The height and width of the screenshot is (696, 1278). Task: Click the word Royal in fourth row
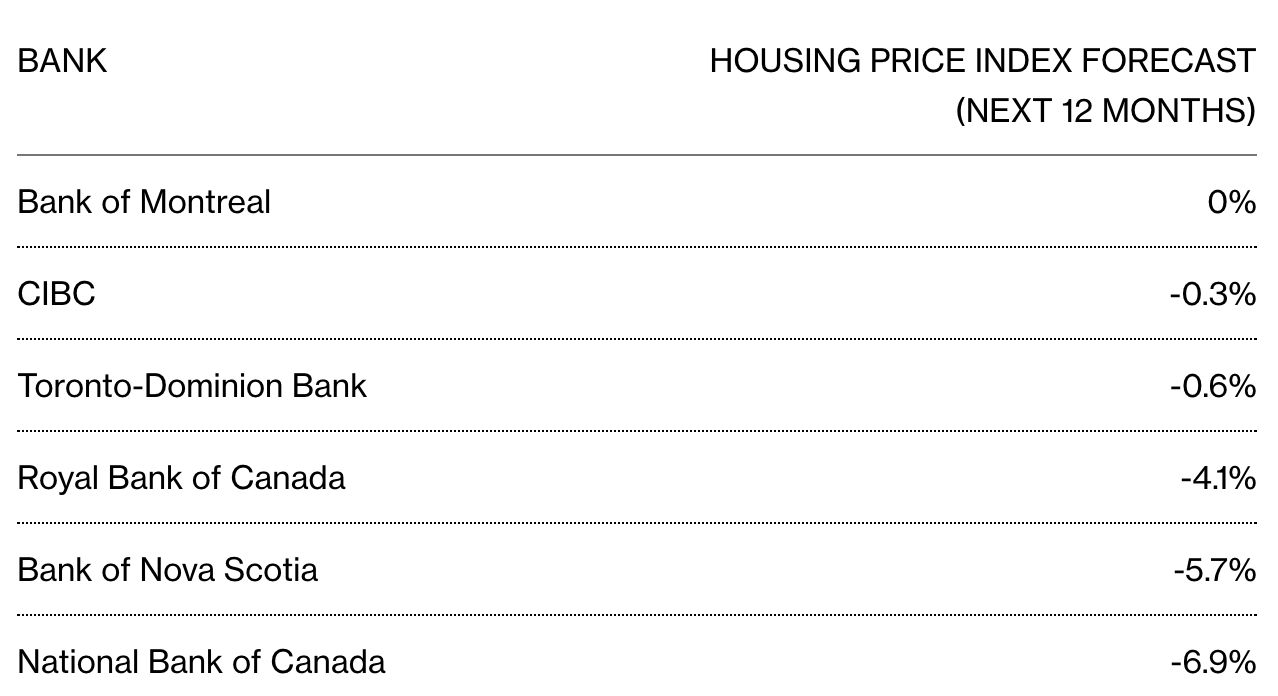tap(58, 478)
